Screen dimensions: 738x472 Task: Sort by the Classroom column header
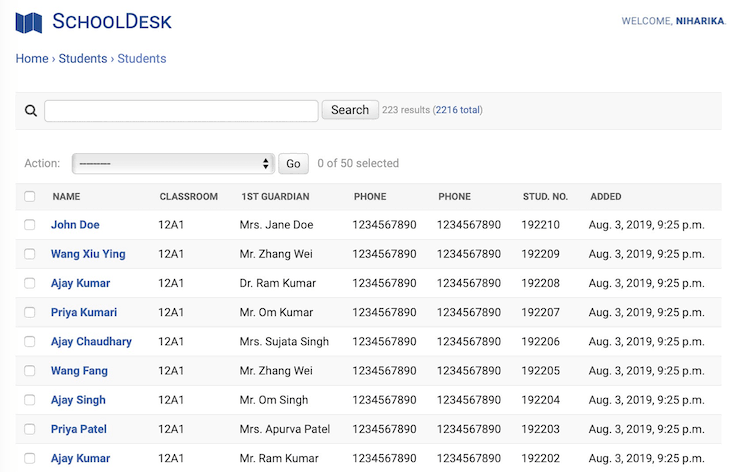(x=188, y=197)
